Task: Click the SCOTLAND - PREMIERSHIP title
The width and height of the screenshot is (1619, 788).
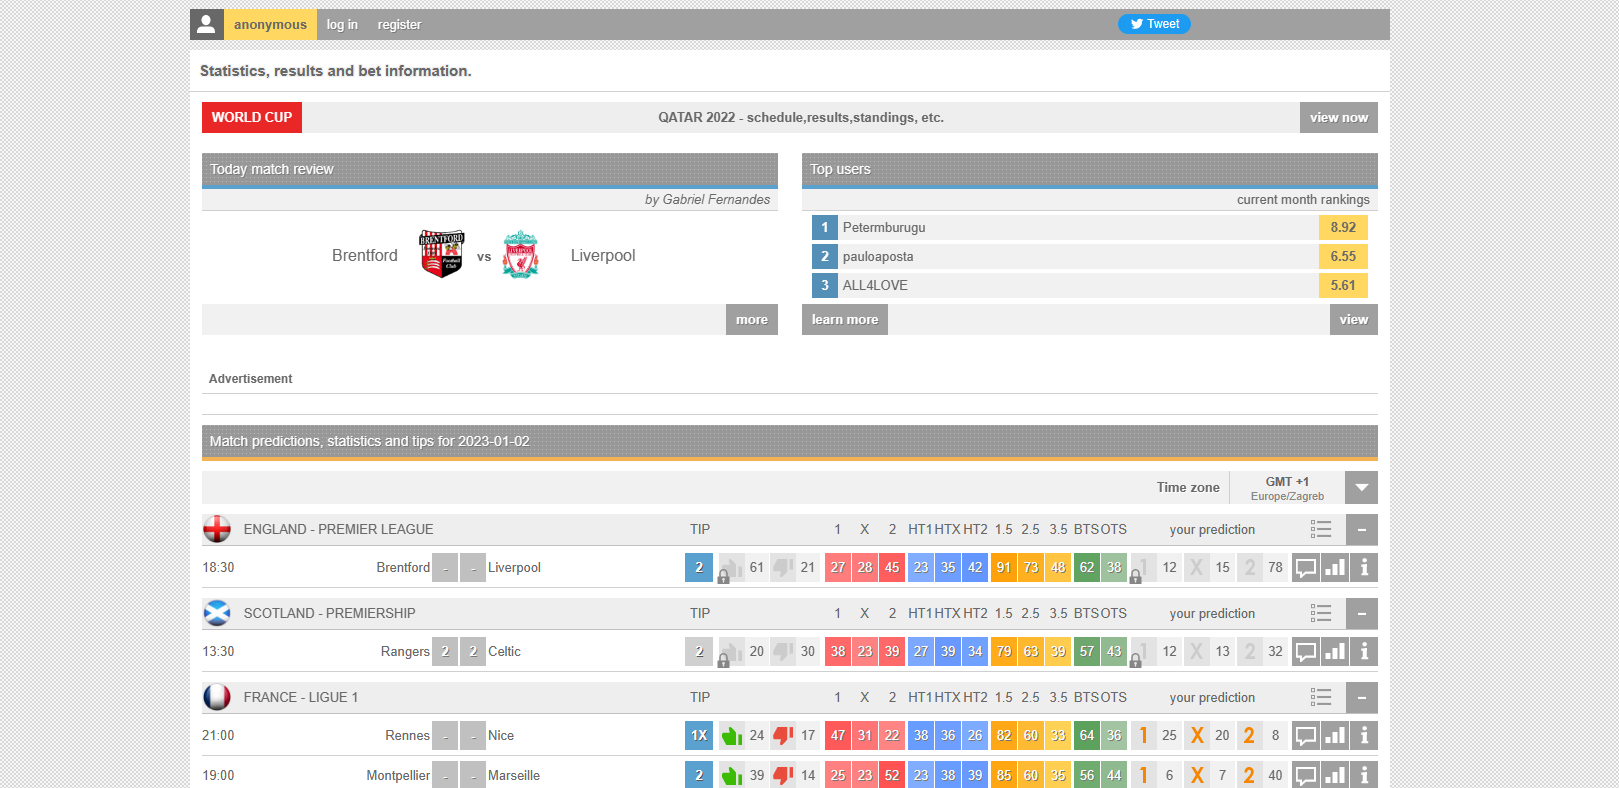Action: coord(330,613)
